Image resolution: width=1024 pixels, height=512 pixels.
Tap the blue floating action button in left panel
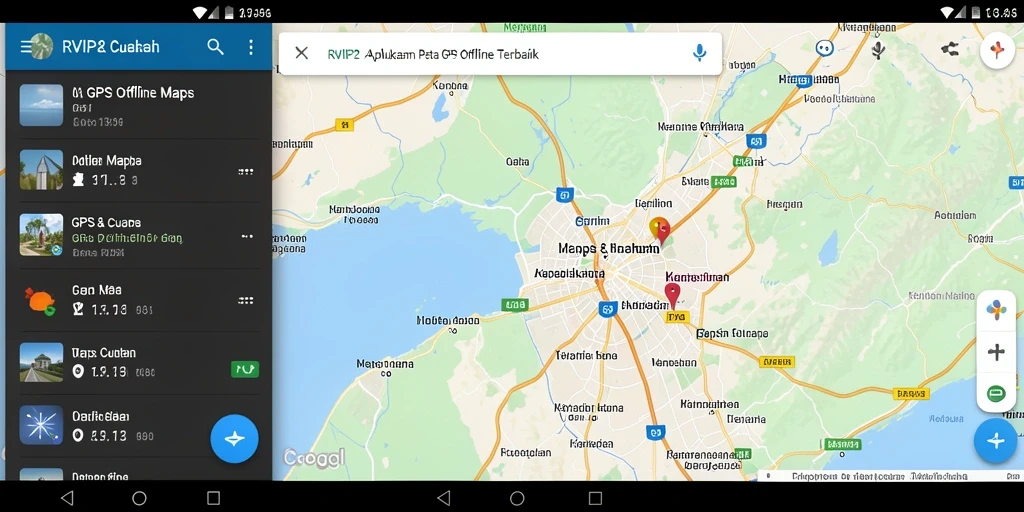click(x=234, y=439)
